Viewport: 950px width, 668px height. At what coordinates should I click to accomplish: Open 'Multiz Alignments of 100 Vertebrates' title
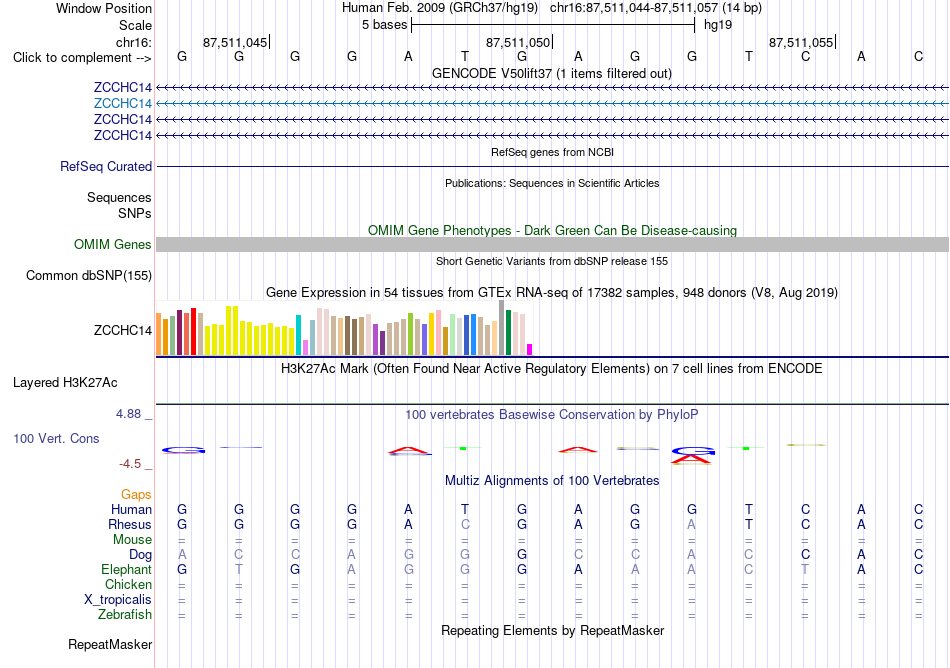(552, 481)
